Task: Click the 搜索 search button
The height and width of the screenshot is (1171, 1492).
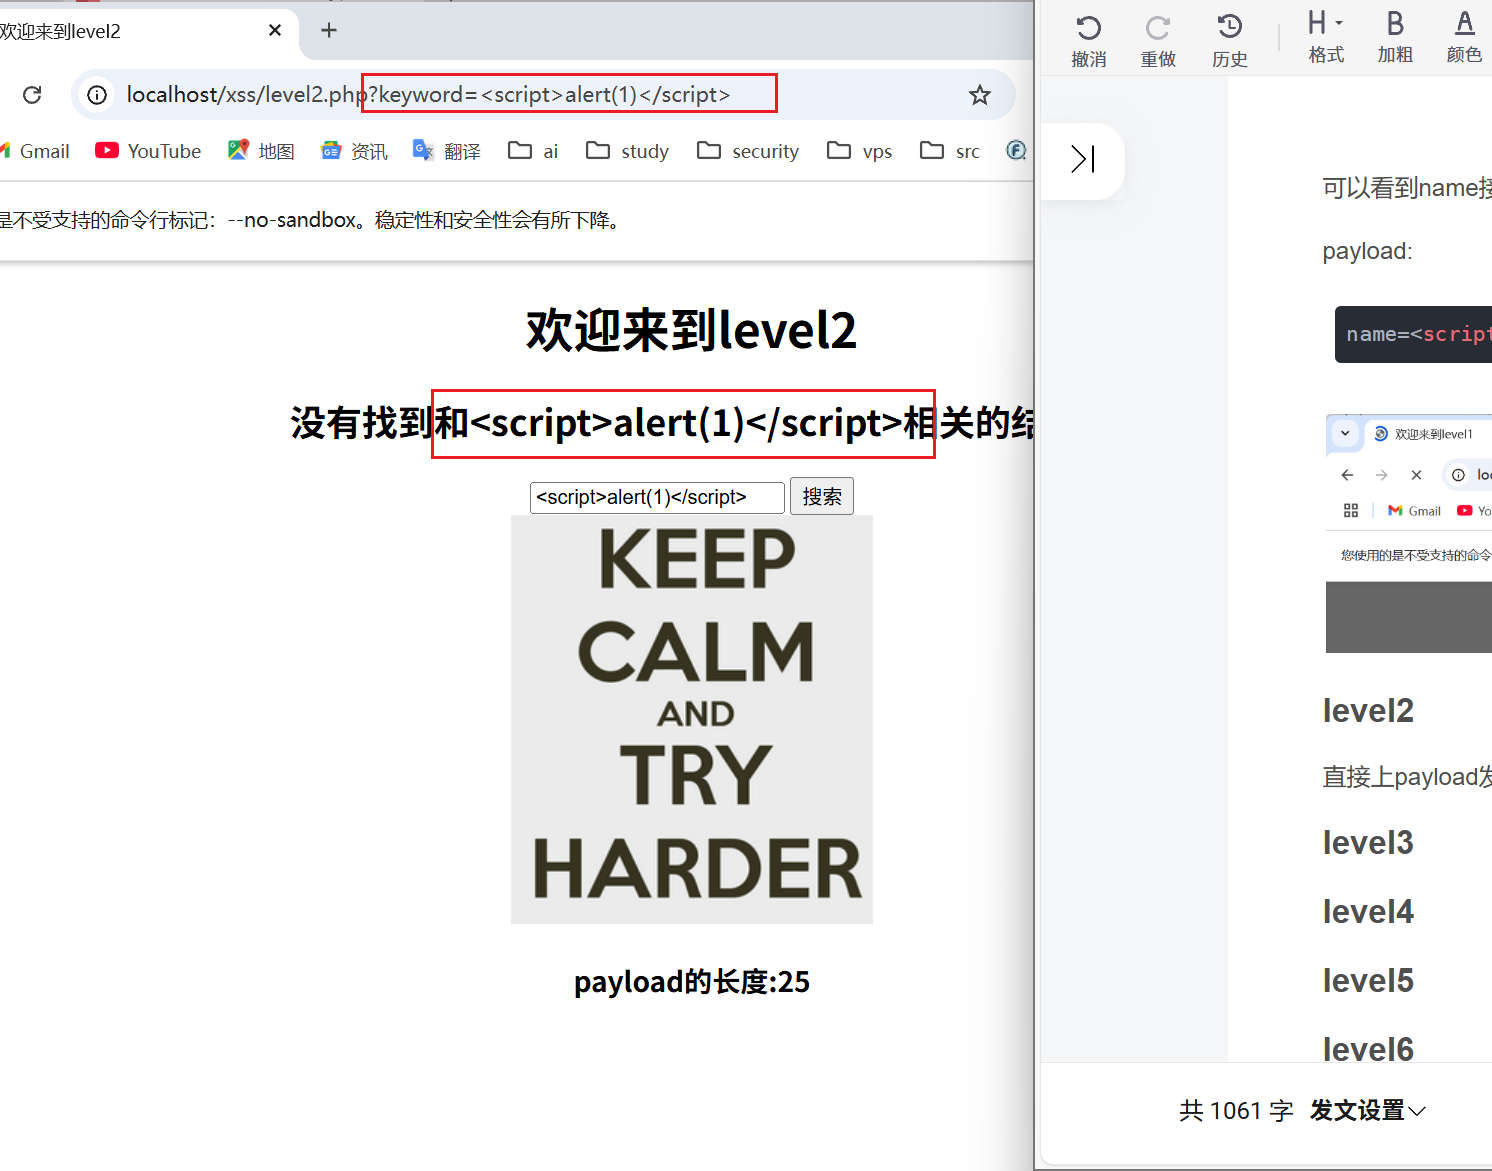Action: point(822,497)
